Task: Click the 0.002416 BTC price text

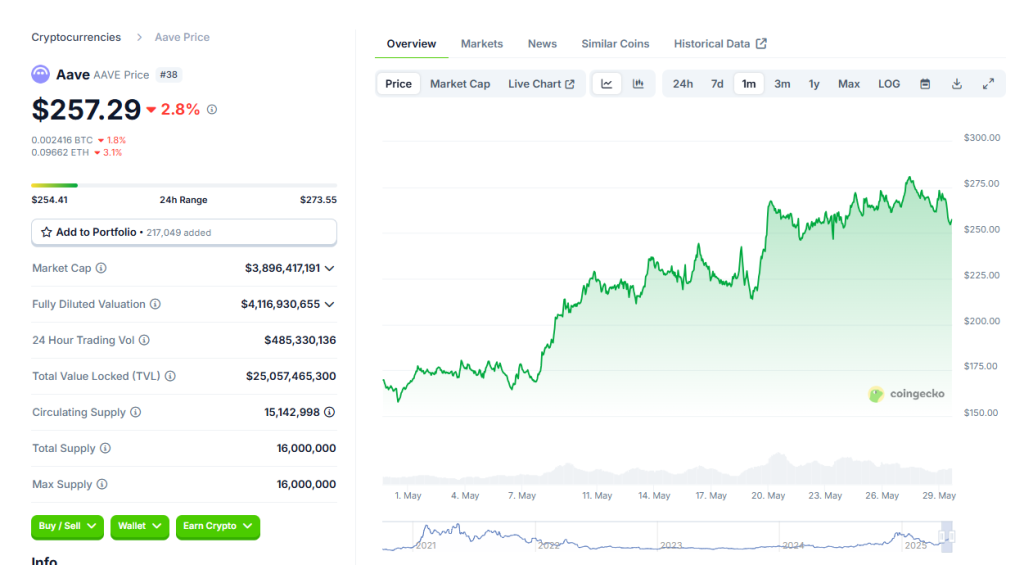Action: [x=62, y=140]
